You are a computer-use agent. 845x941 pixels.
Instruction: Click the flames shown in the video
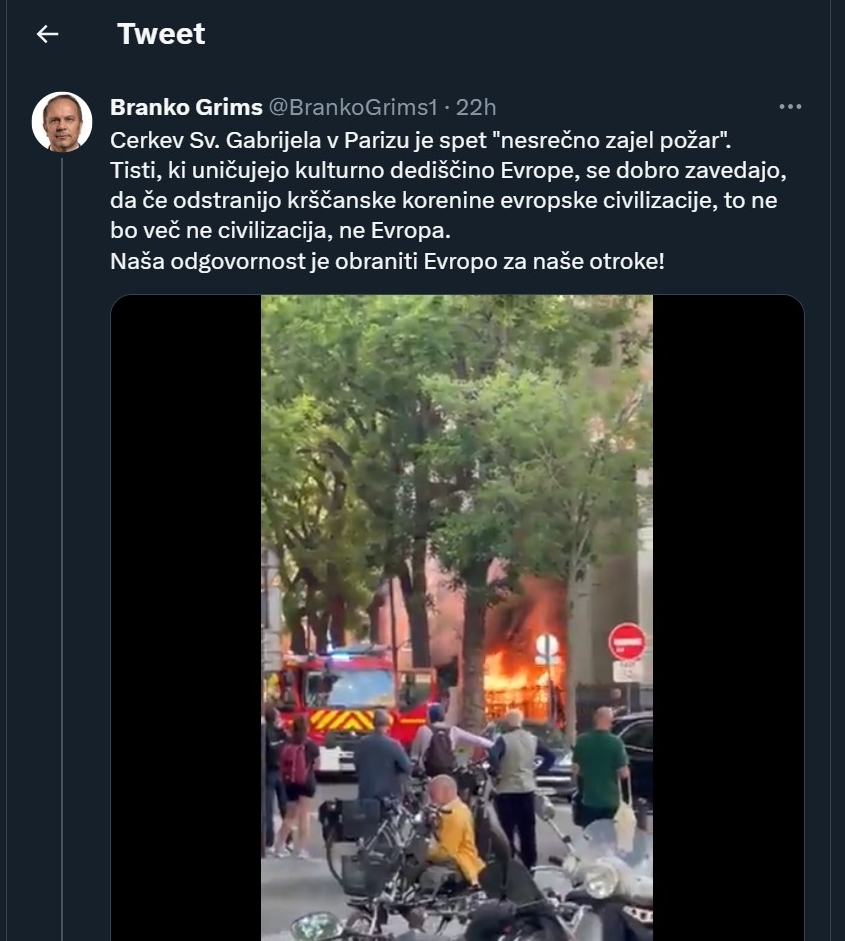[x=521, y=666]
